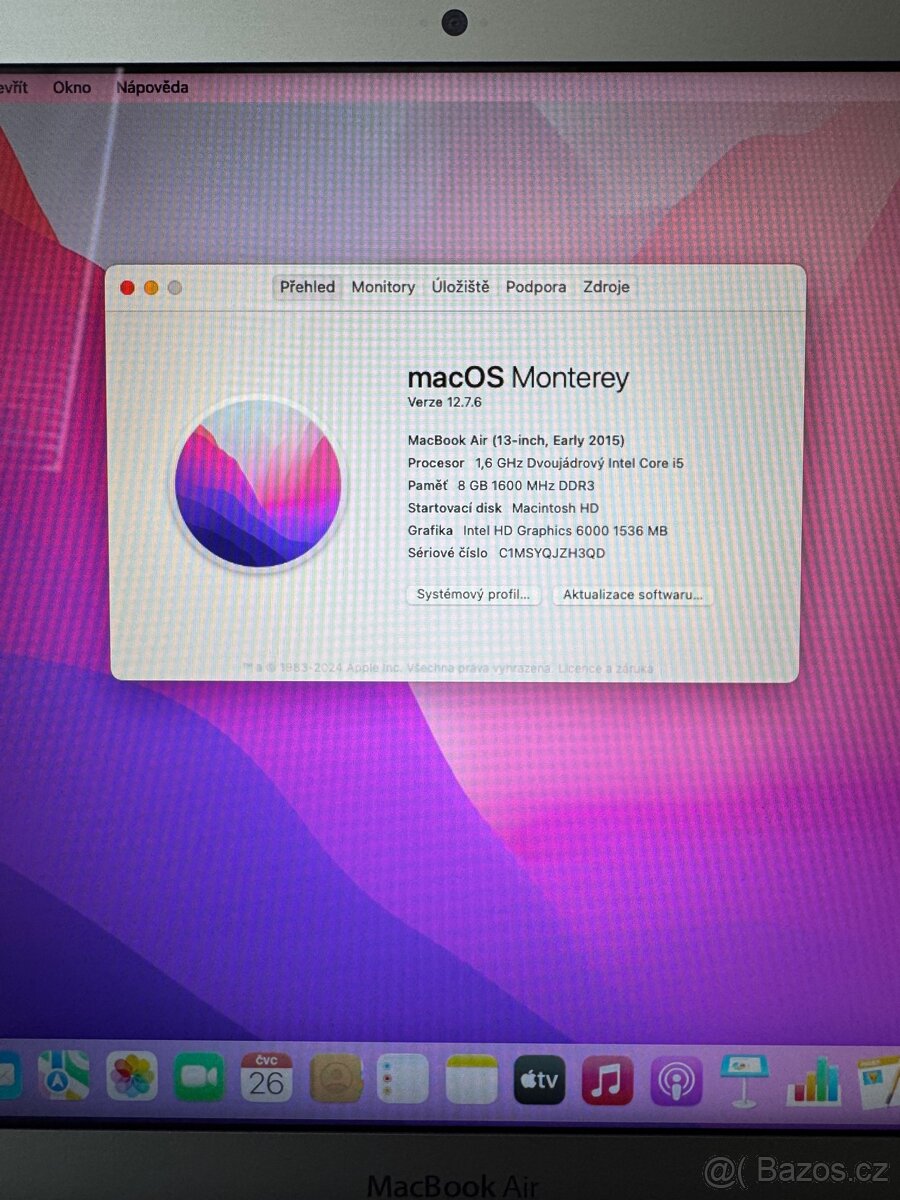Switch to the Přehled tab
The width and height of the screenshot is (900, 1200).
(307, 287)
